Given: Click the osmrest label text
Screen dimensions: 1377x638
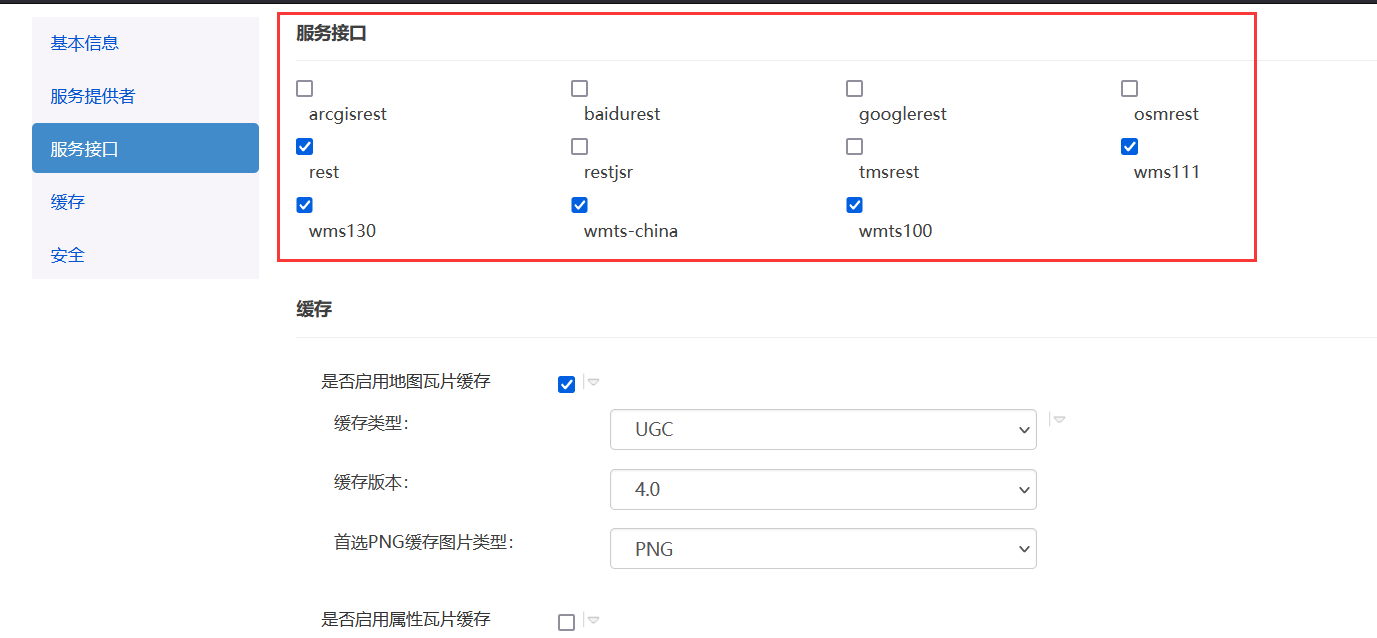Looking at the screenshot, I should pos(1166,114).
